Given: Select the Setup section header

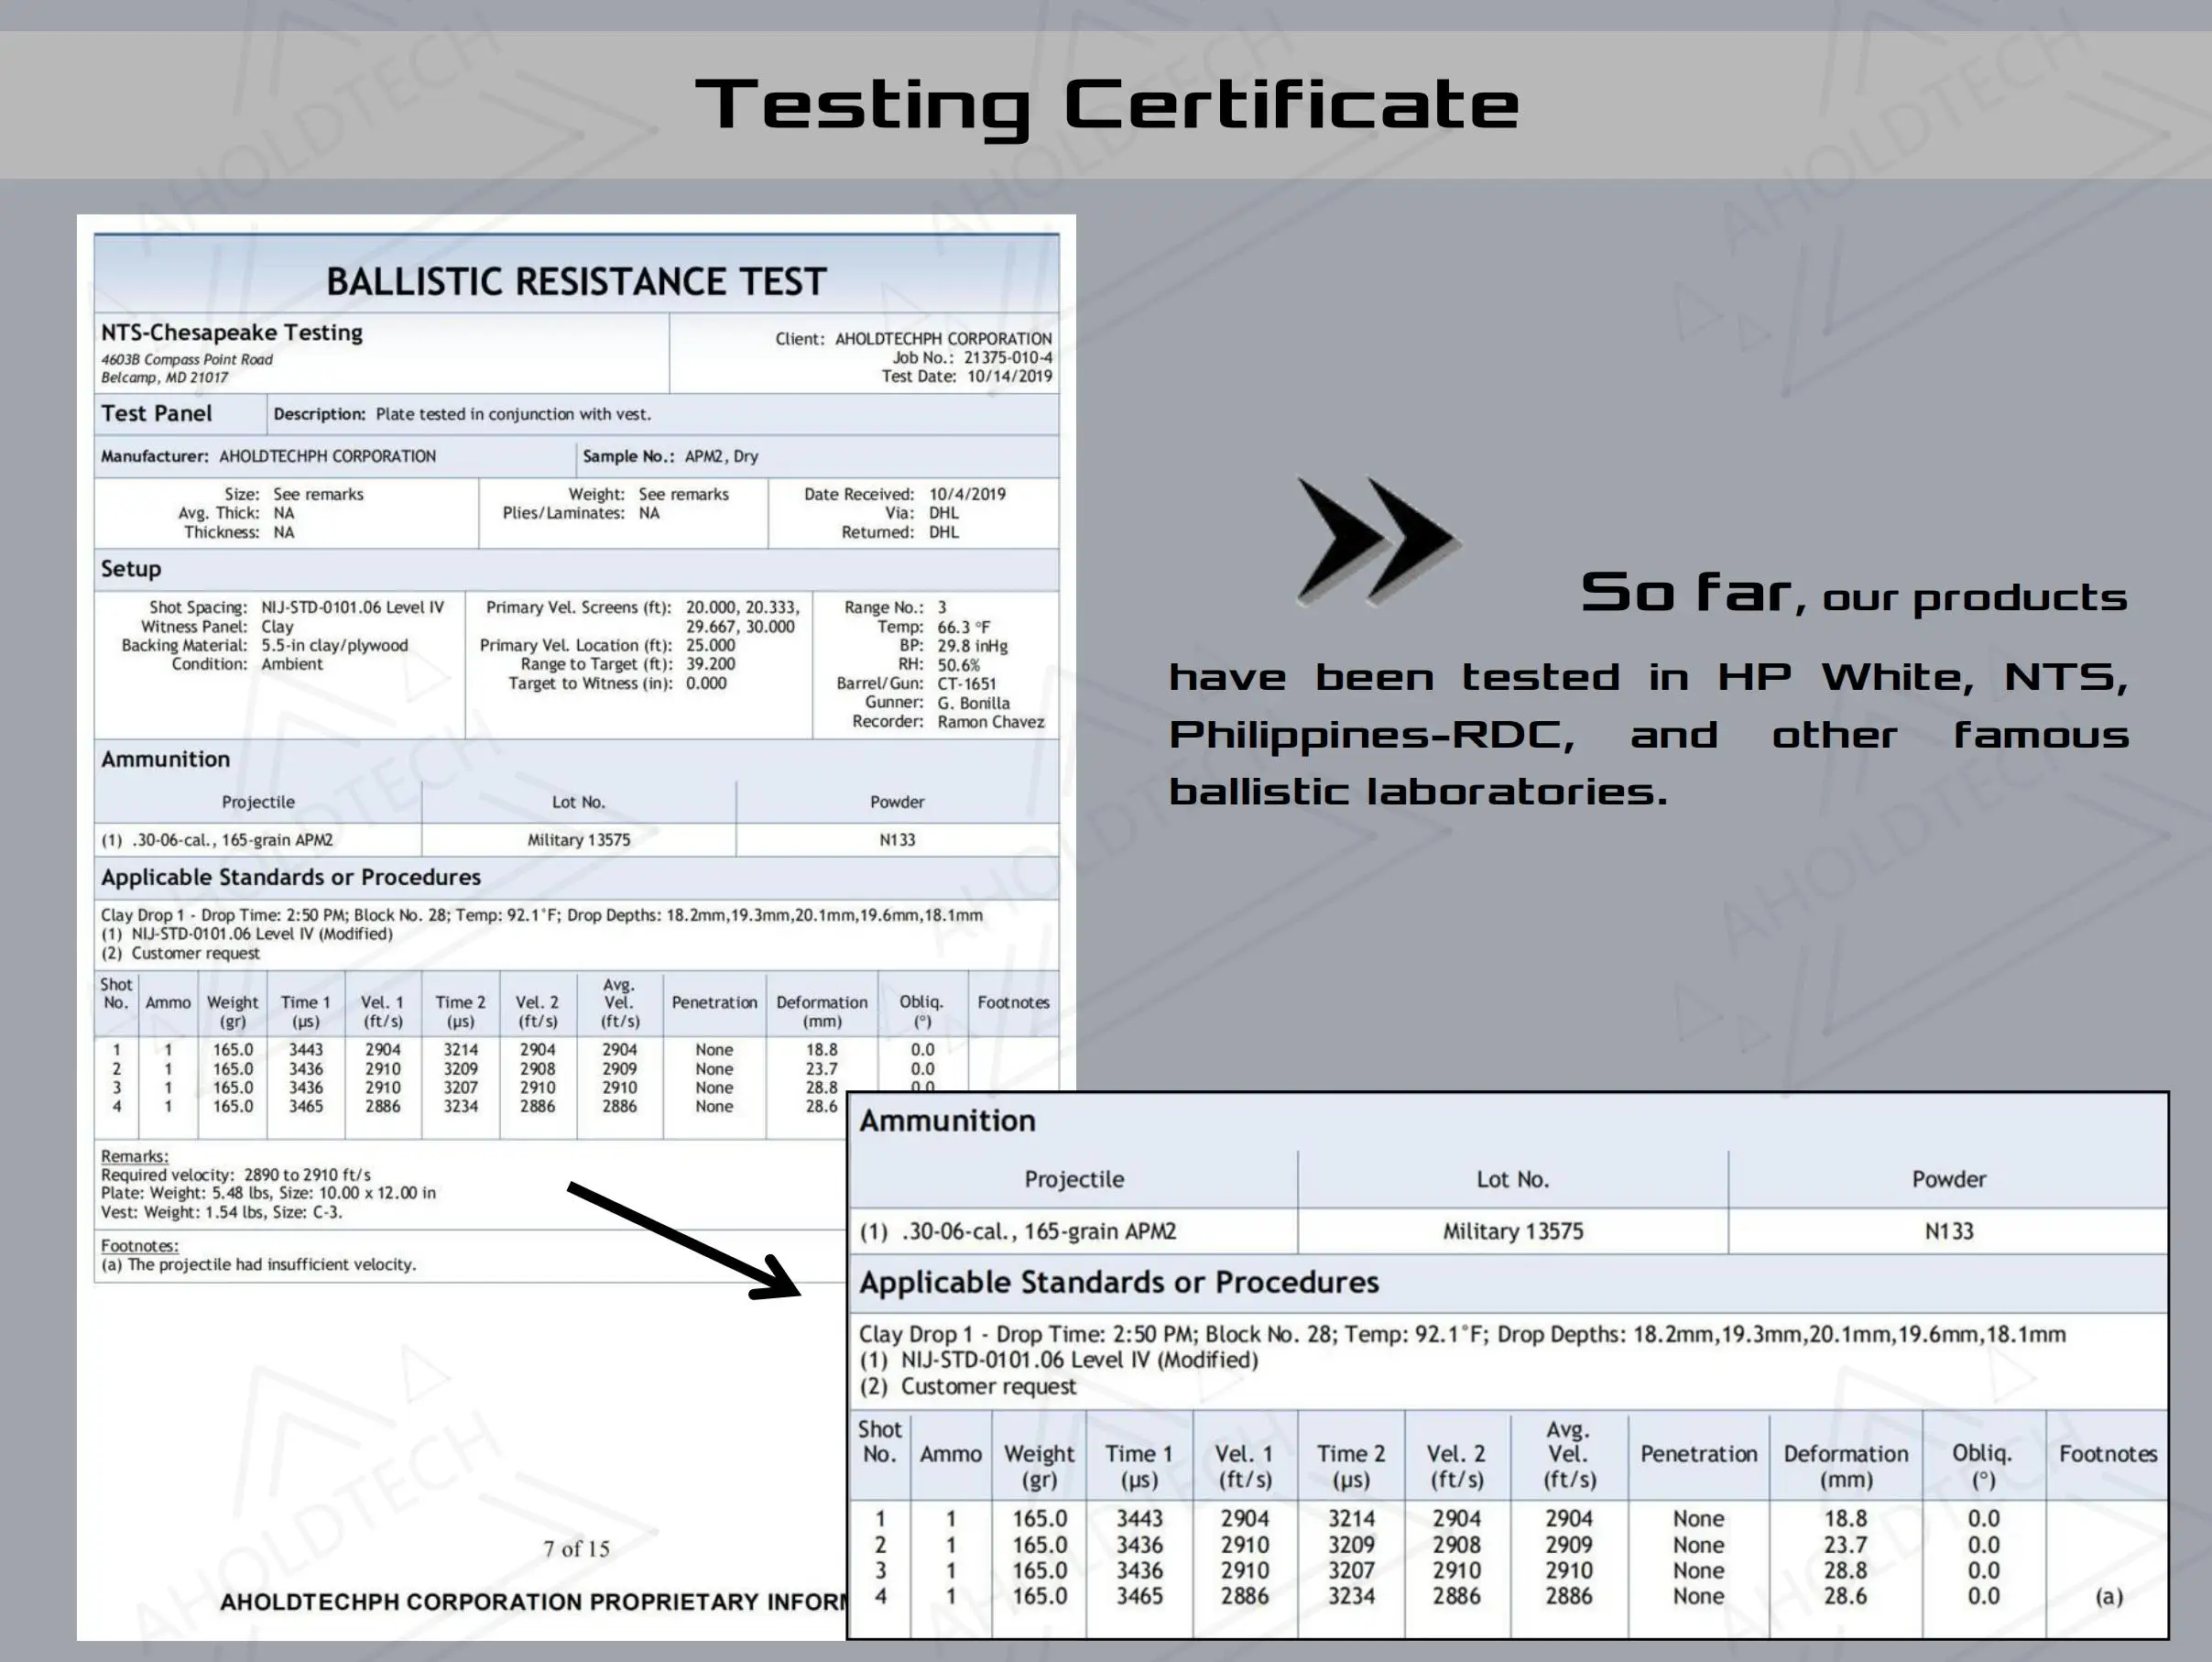Looking at the screenshot, I should tap(131, 569).
